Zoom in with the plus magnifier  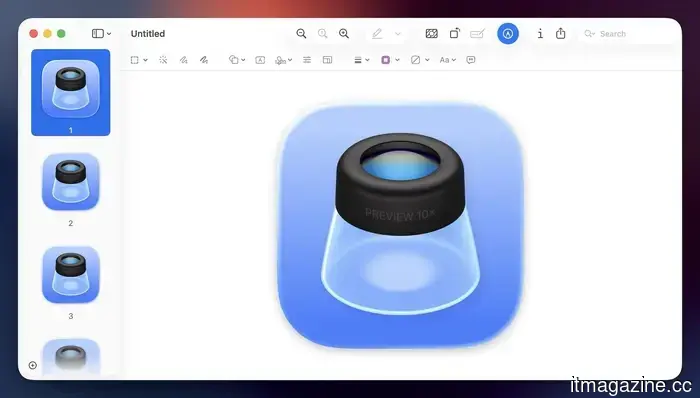tap(344, 33)
